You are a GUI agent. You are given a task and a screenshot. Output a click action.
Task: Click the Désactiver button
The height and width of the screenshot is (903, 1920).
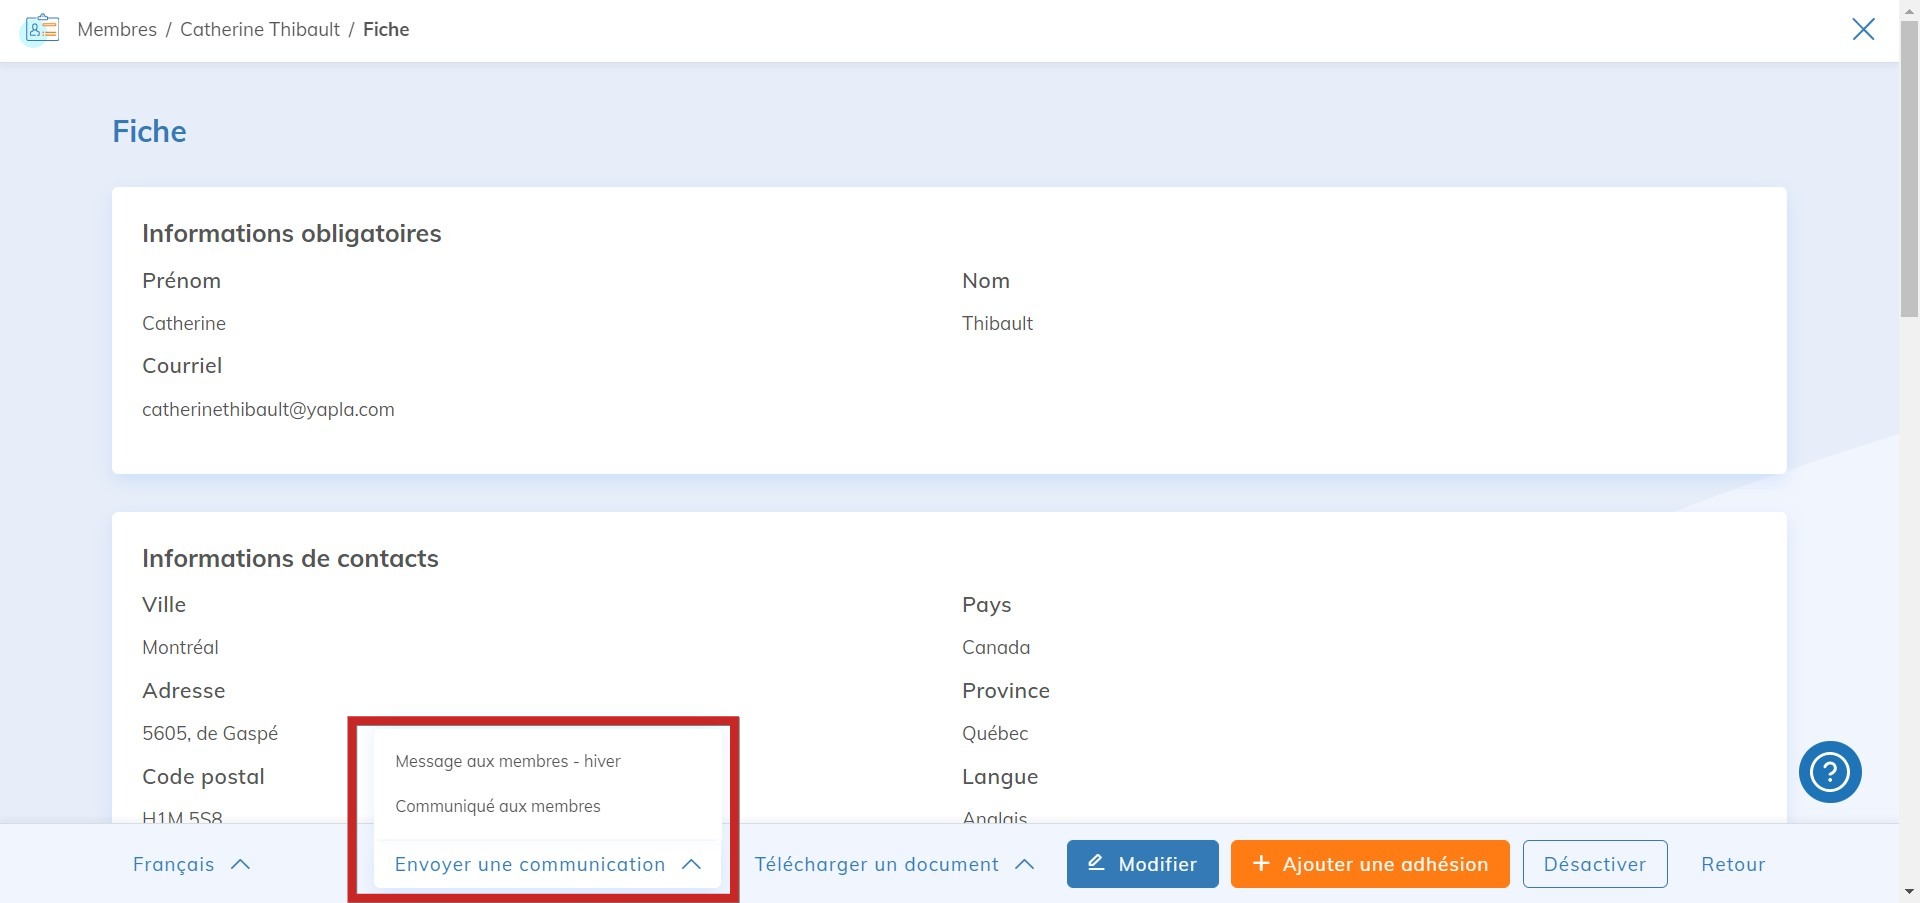pyautogui.click(x=1594, y=864)
